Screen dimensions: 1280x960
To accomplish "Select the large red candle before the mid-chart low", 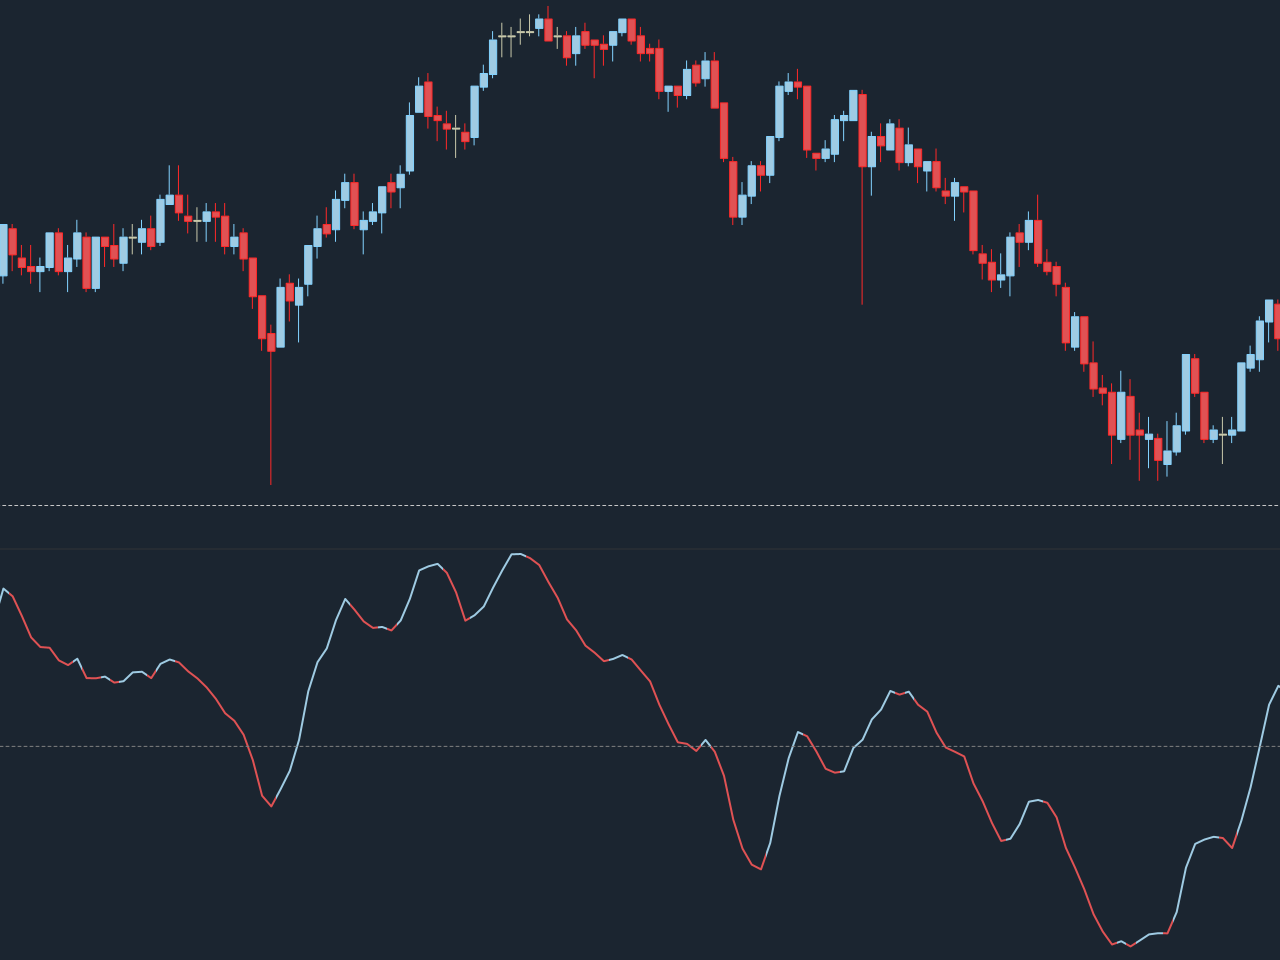I will coord(724,130).
